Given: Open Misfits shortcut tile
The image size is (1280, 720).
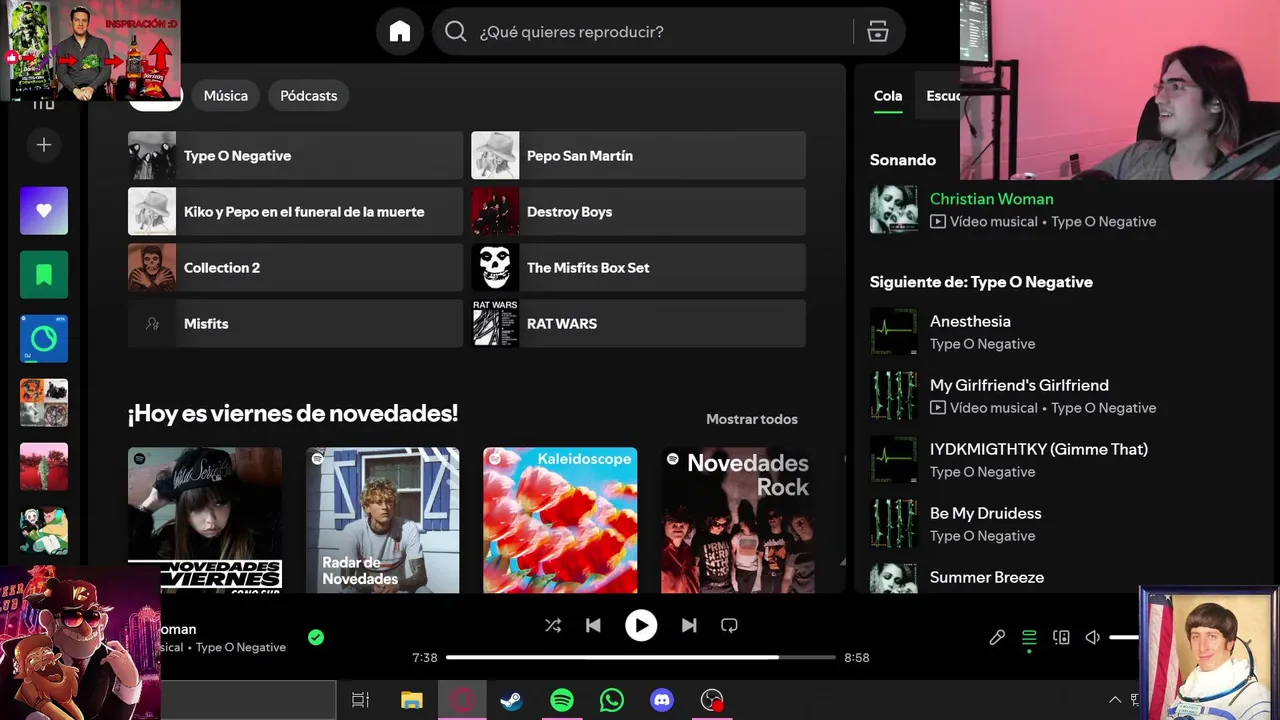Looking at the screenshot, I should pyautogui.click(x=295, y=324).
